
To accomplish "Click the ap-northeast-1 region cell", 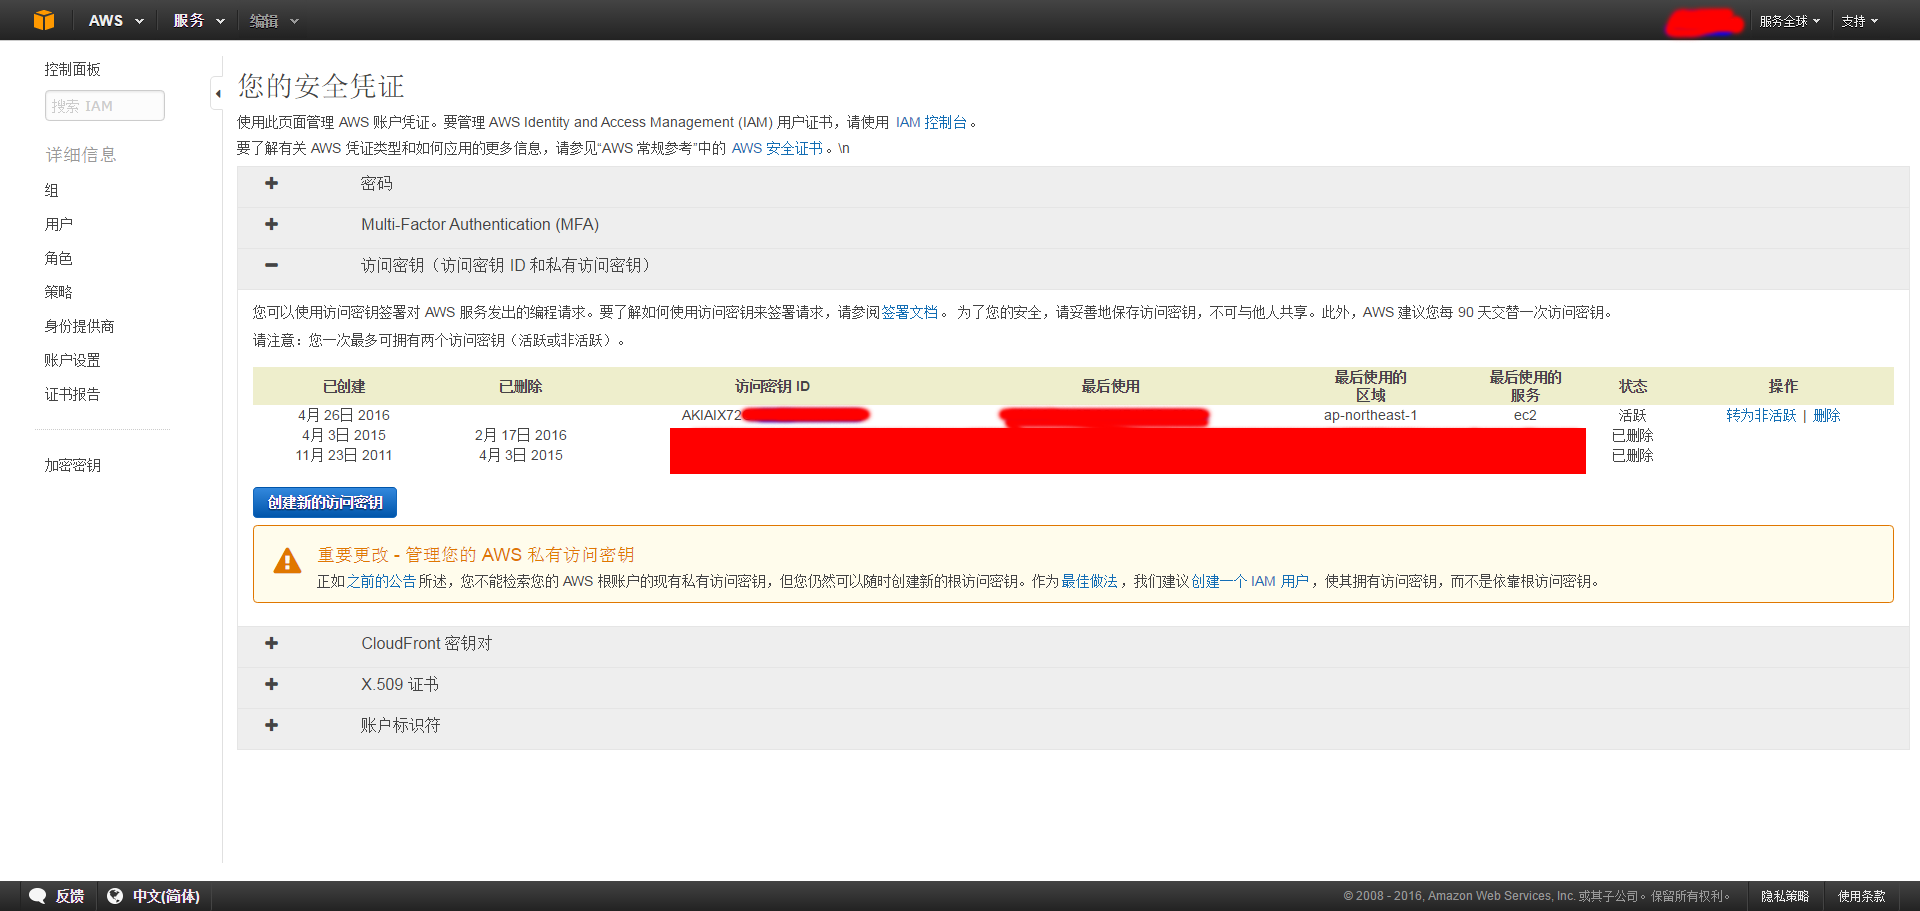I will 1370,415.
